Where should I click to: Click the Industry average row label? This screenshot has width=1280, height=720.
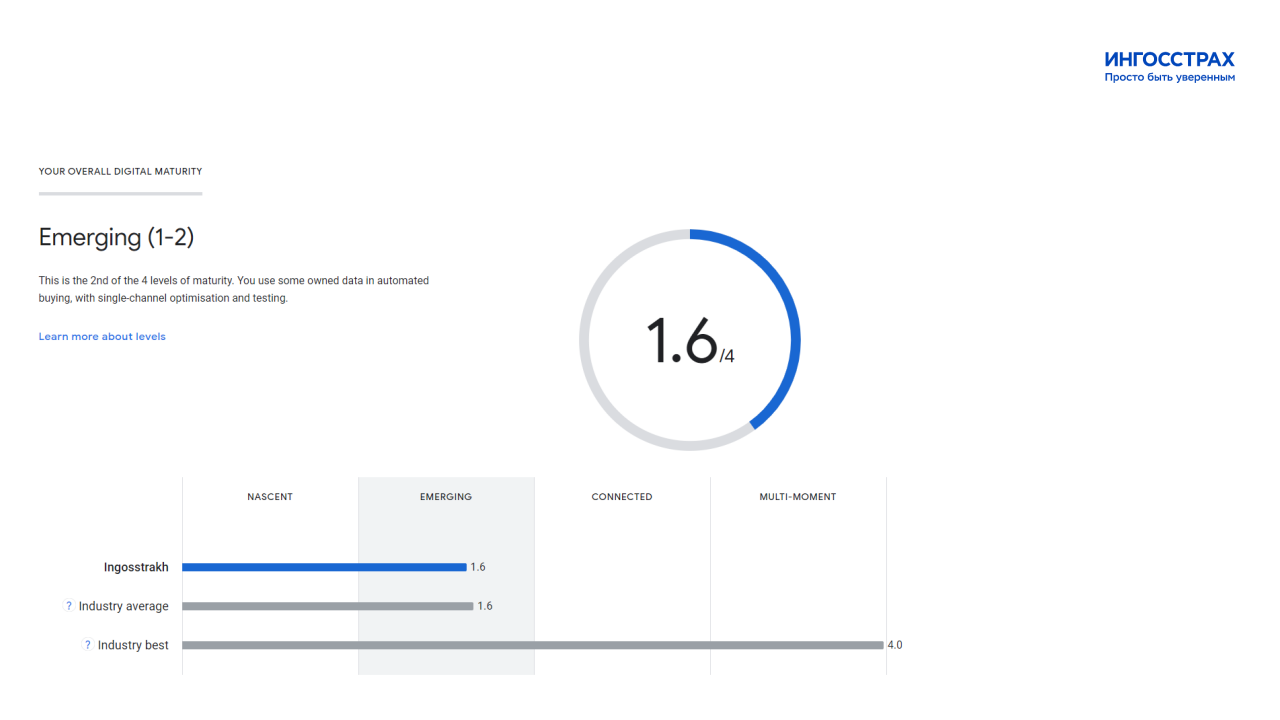[124, 606]
